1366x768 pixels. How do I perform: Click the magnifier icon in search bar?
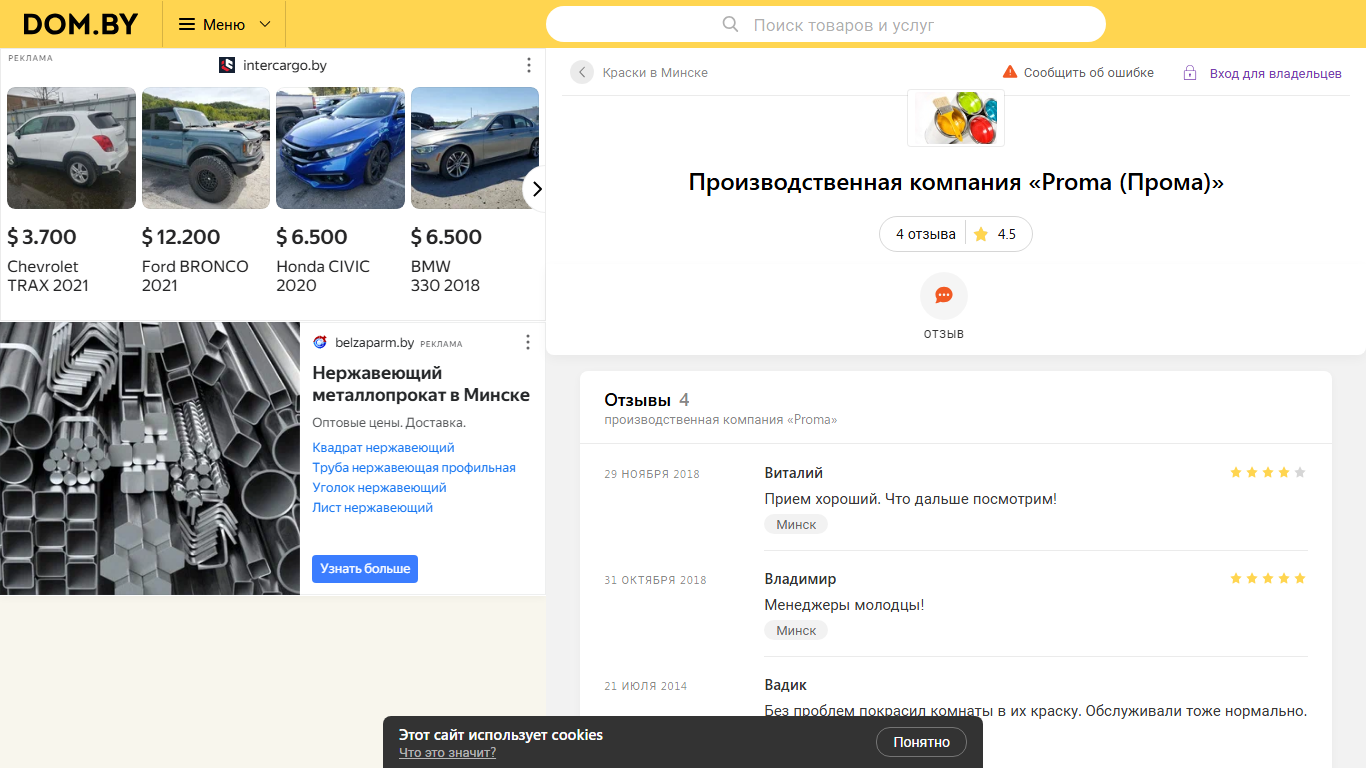tap(730, 24)
